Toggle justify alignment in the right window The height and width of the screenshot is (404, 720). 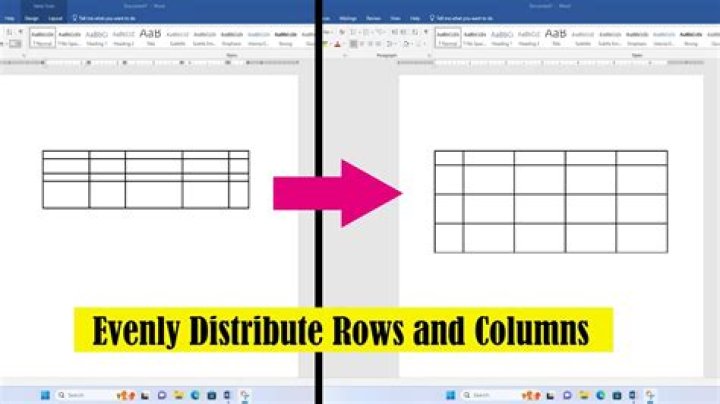click(x=378, y=44)
